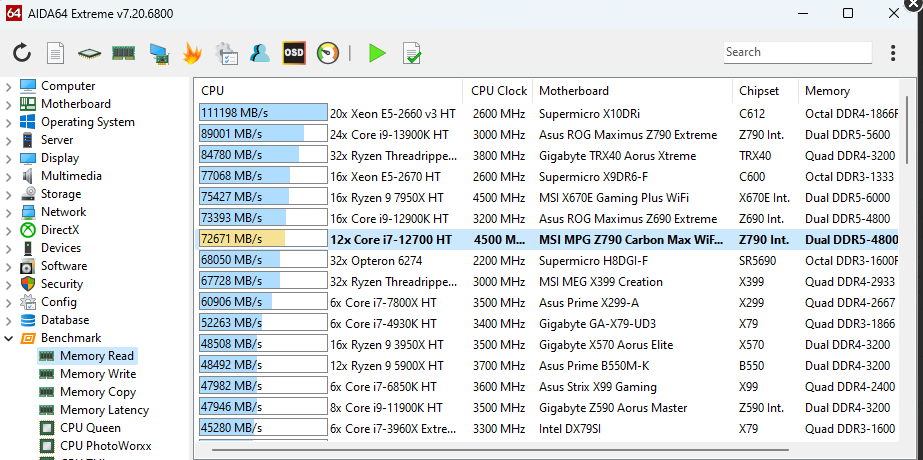Viewport: 923px width, 460px height.
Task: Select the DirectX Xbox icon
Action: [x=28, y=230]
